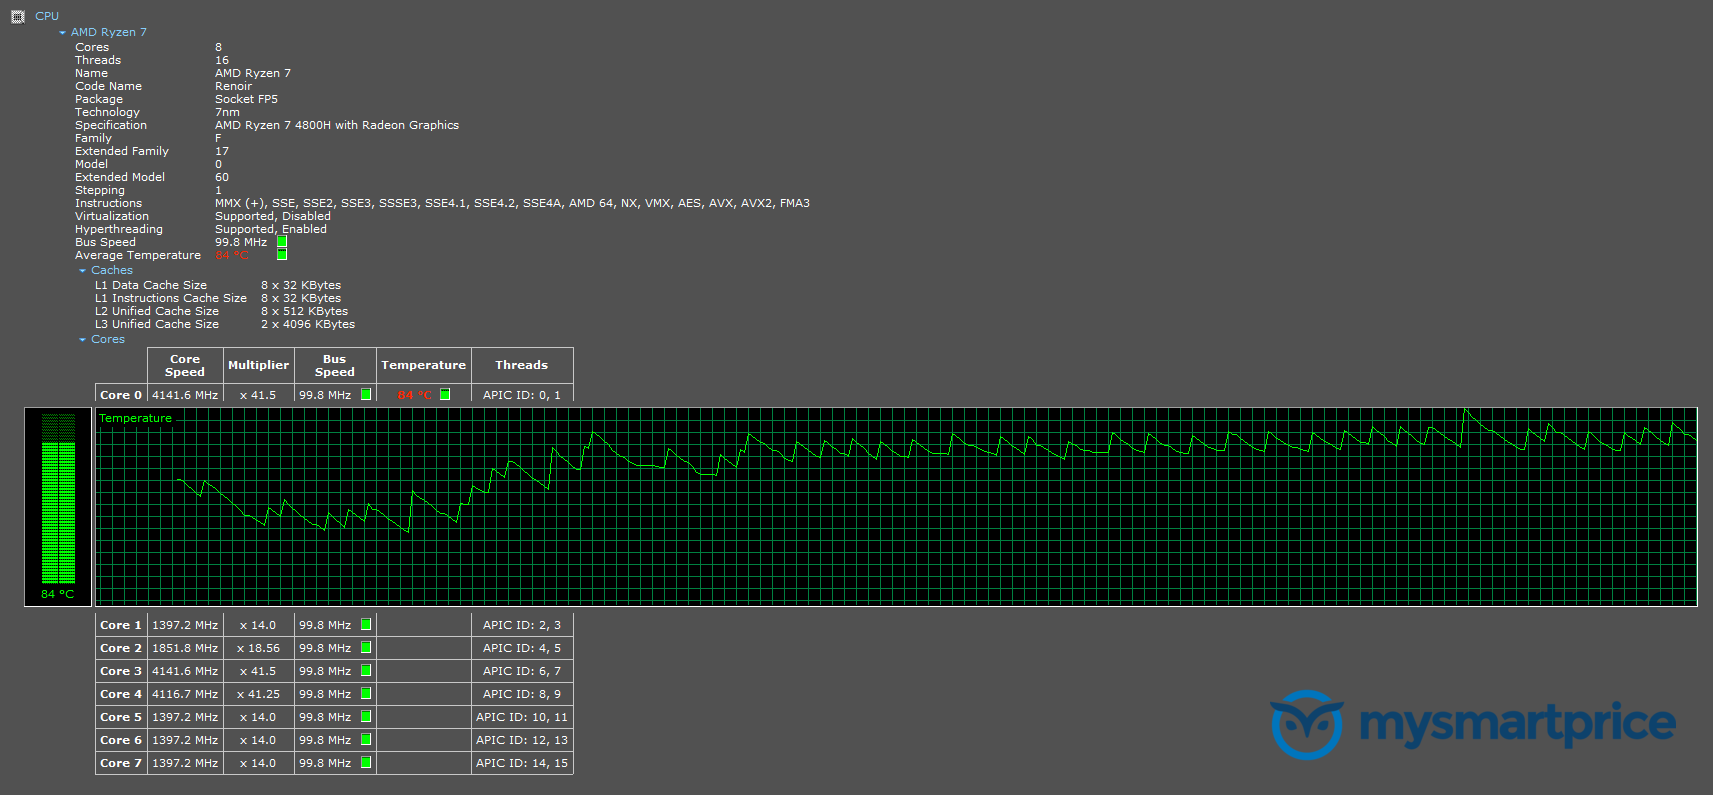The height and width of the screenshot is (795, 1713).
Task: Click the APIC ID: 0, 1 cell
Action: (522, 395)
